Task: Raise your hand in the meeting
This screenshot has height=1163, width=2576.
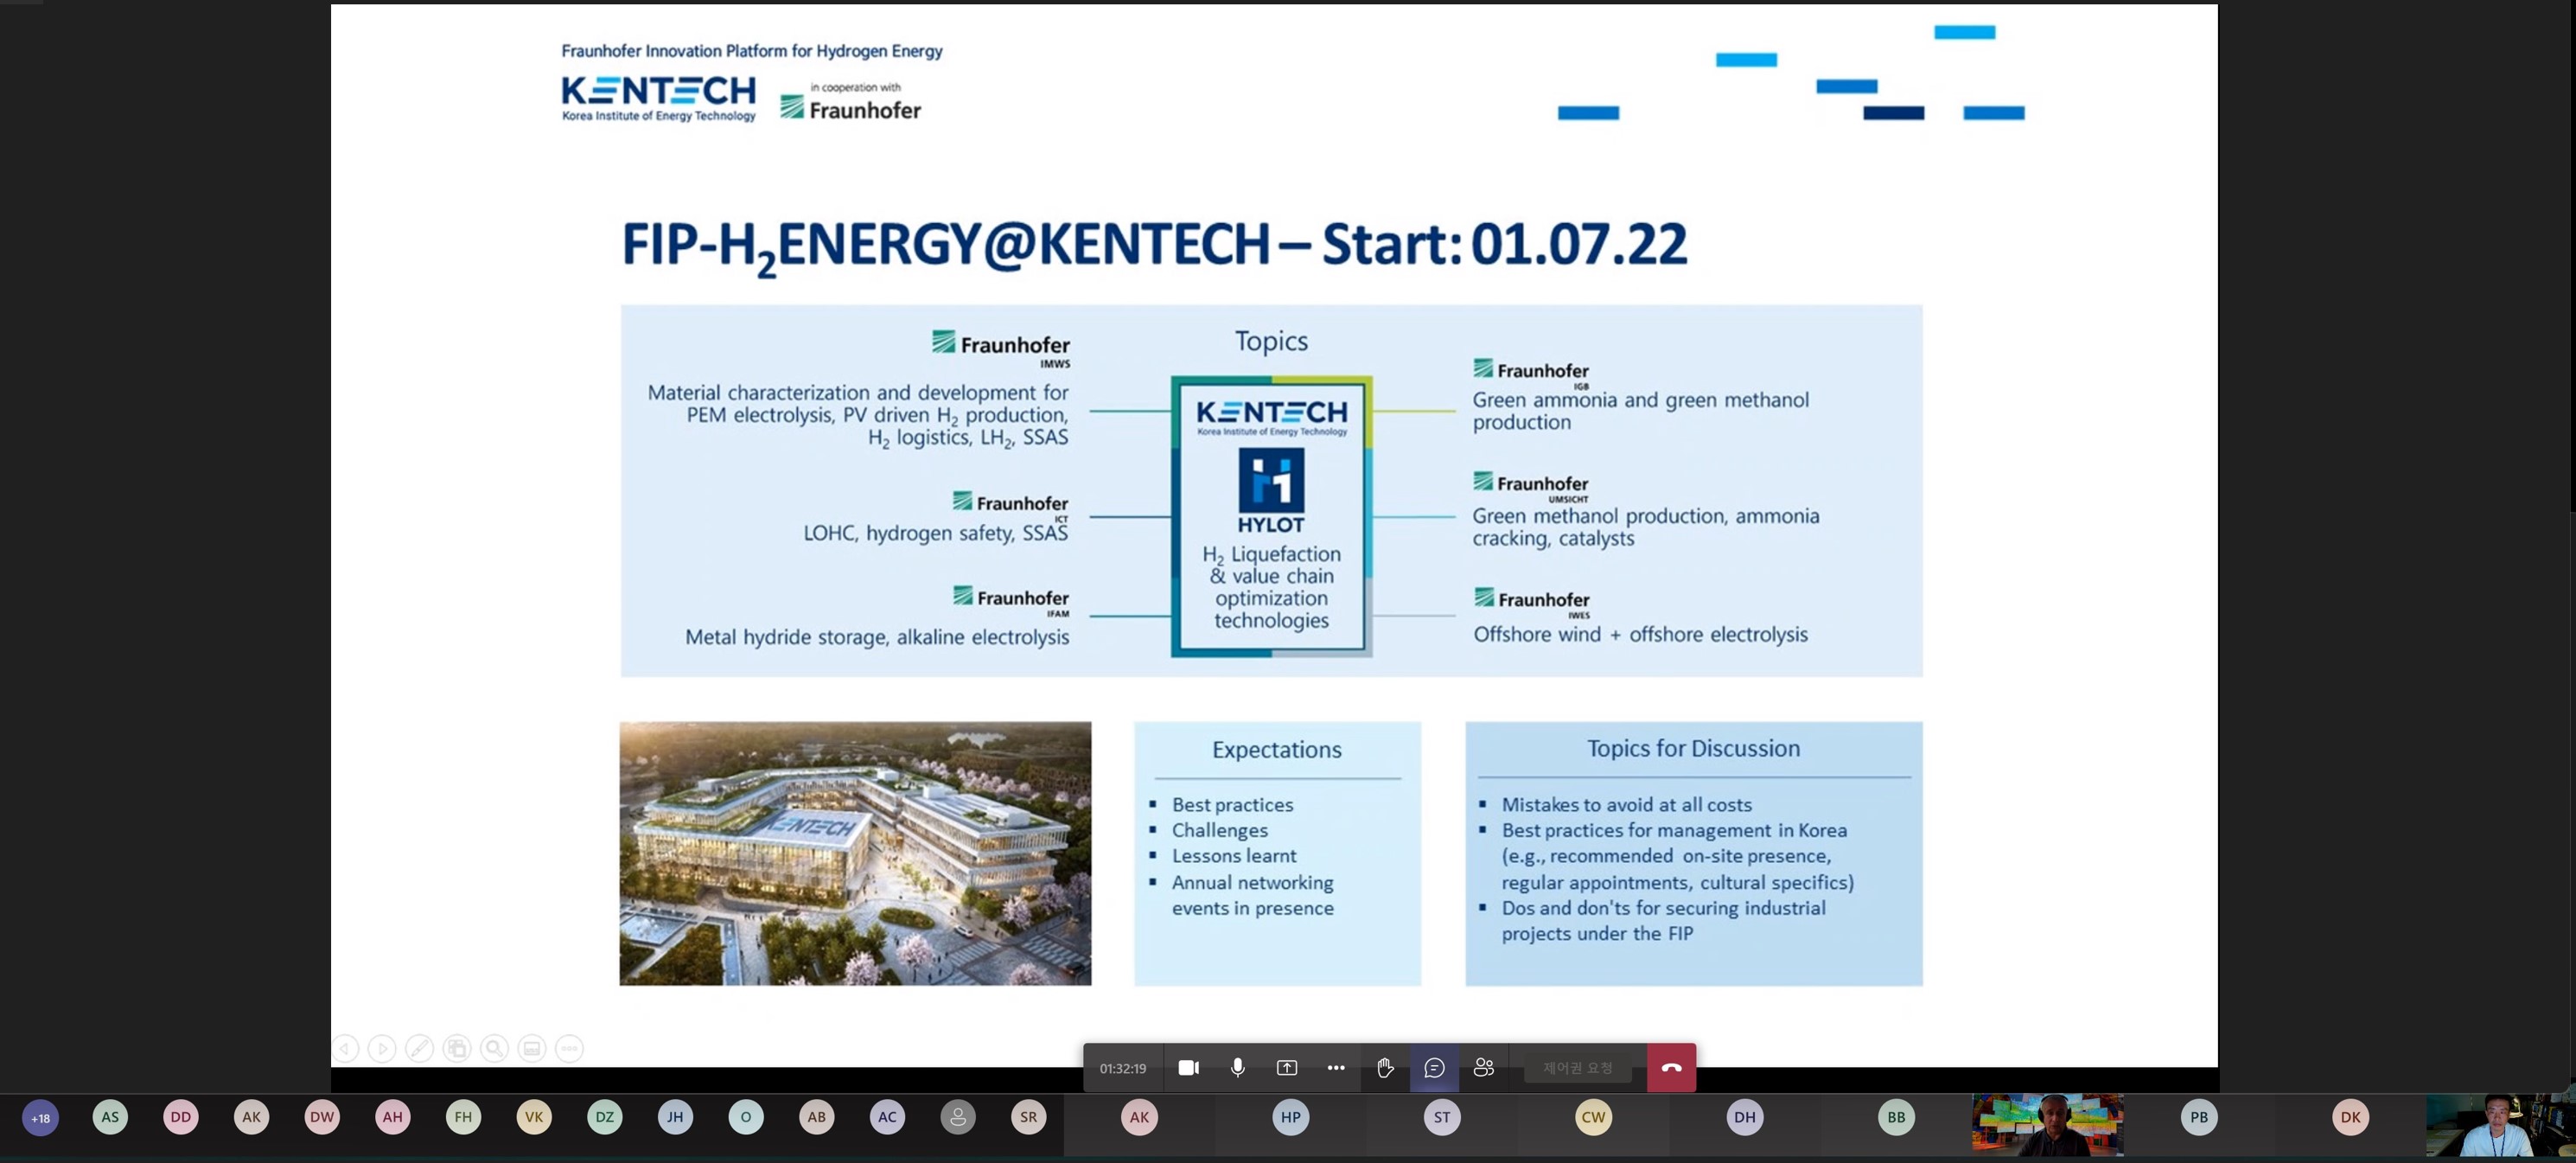Action: coord(1385,1068)
